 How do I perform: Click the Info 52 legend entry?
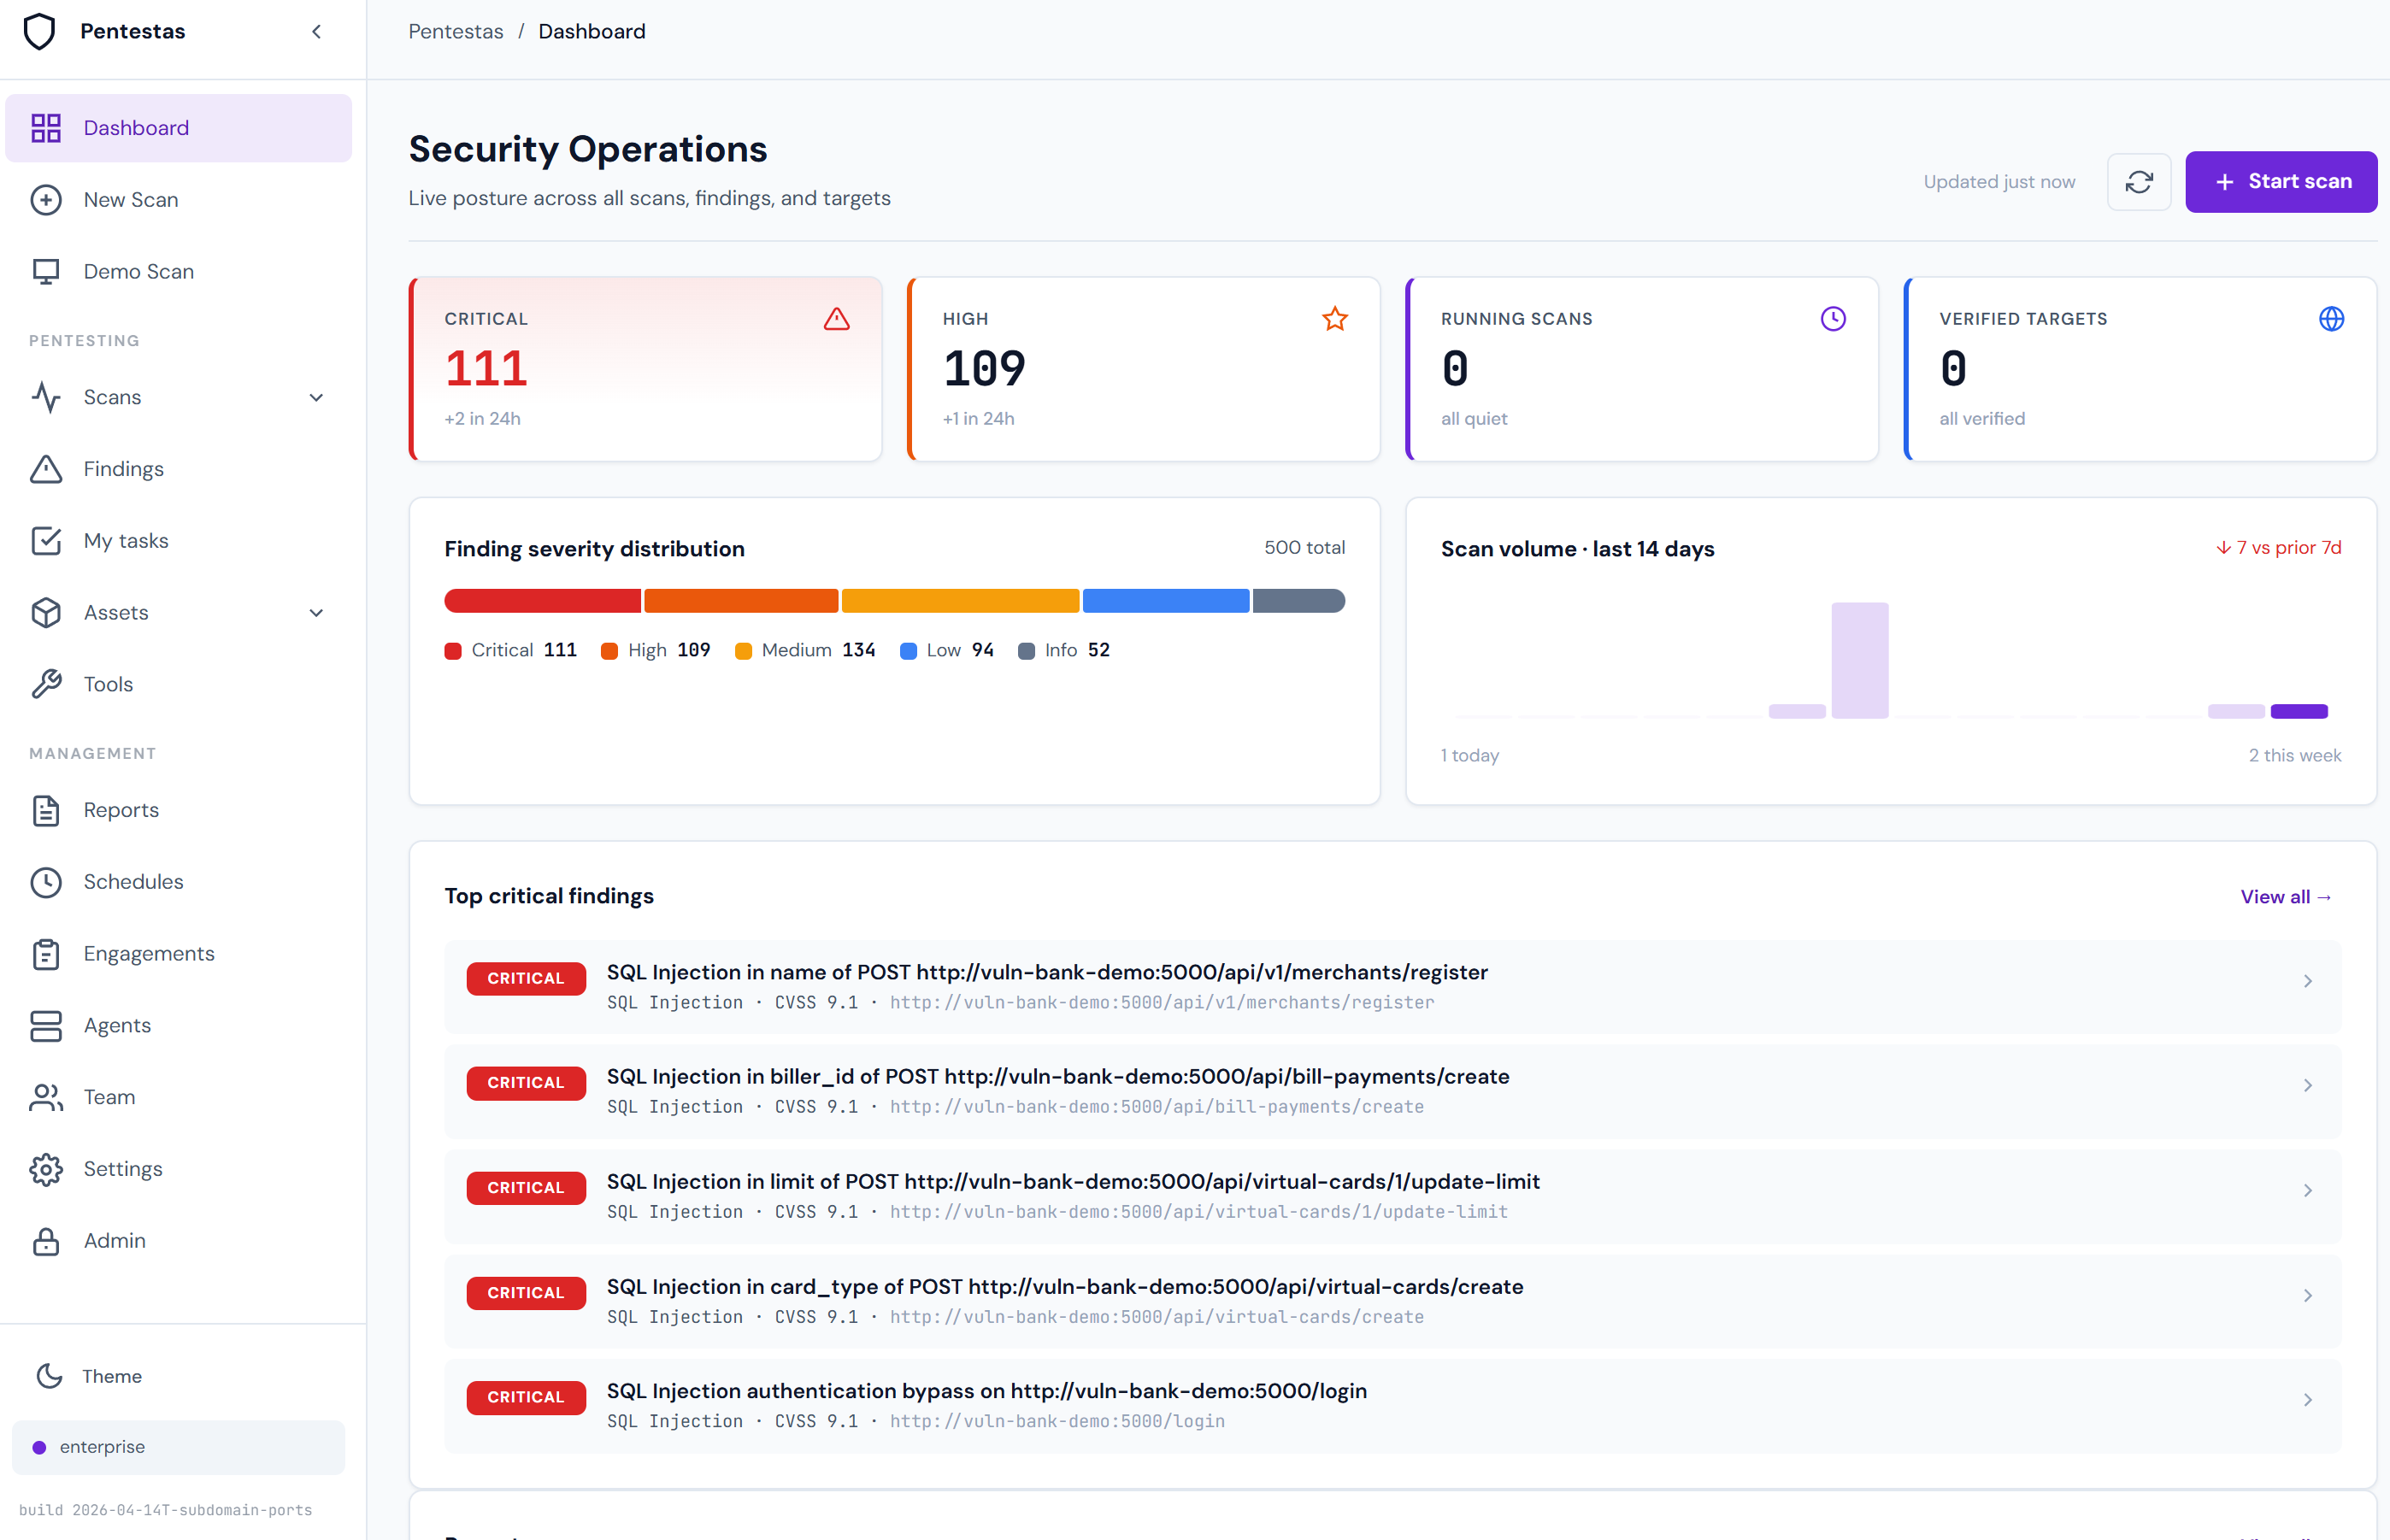[1064, 650]
